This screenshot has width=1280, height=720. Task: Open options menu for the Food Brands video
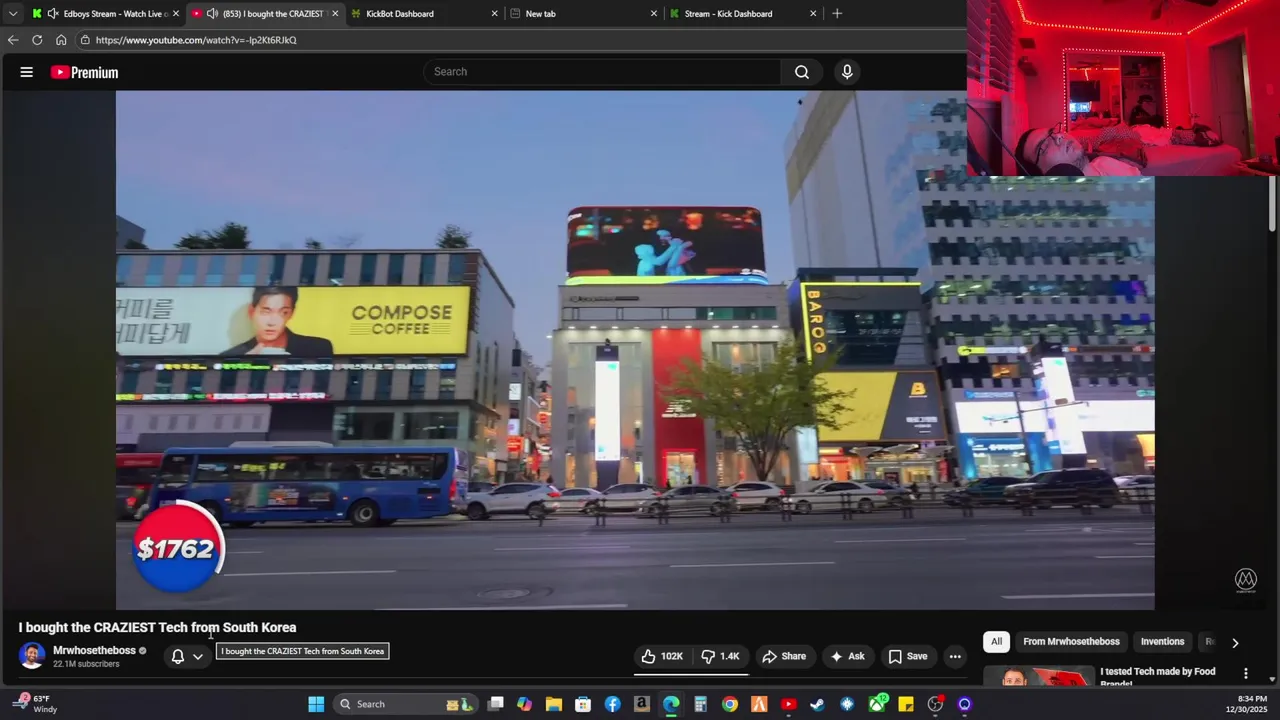pyautogui.click(x=1246, y=674)
